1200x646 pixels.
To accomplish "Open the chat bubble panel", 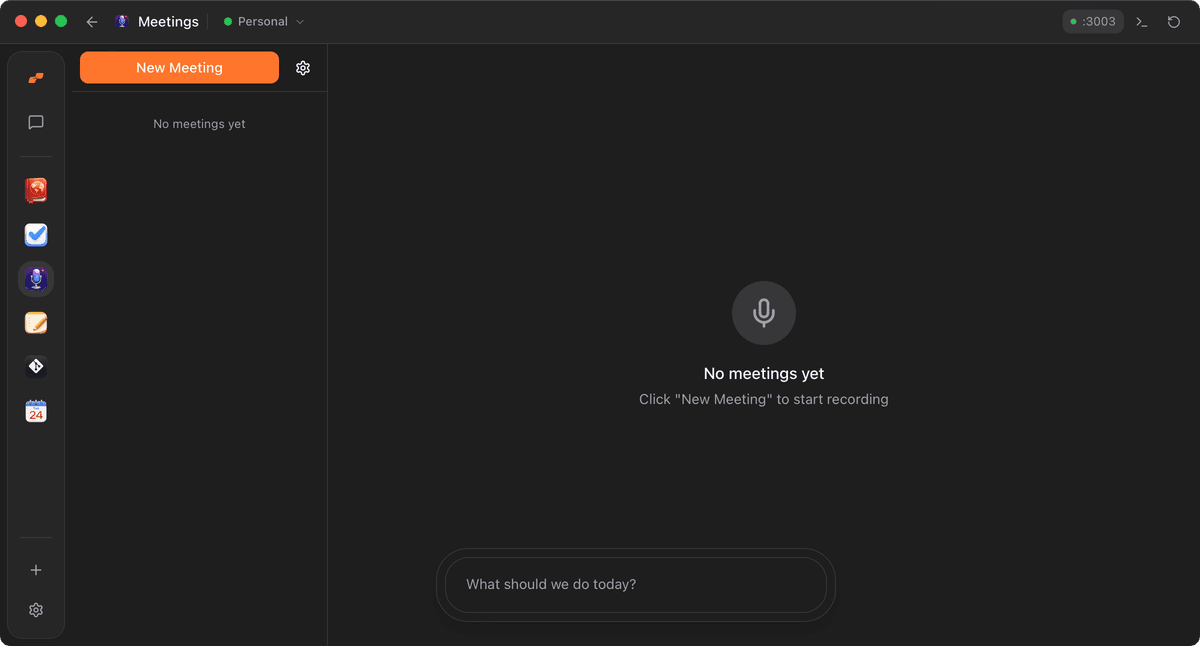I will pyautogui.click(x=35, y=122).
